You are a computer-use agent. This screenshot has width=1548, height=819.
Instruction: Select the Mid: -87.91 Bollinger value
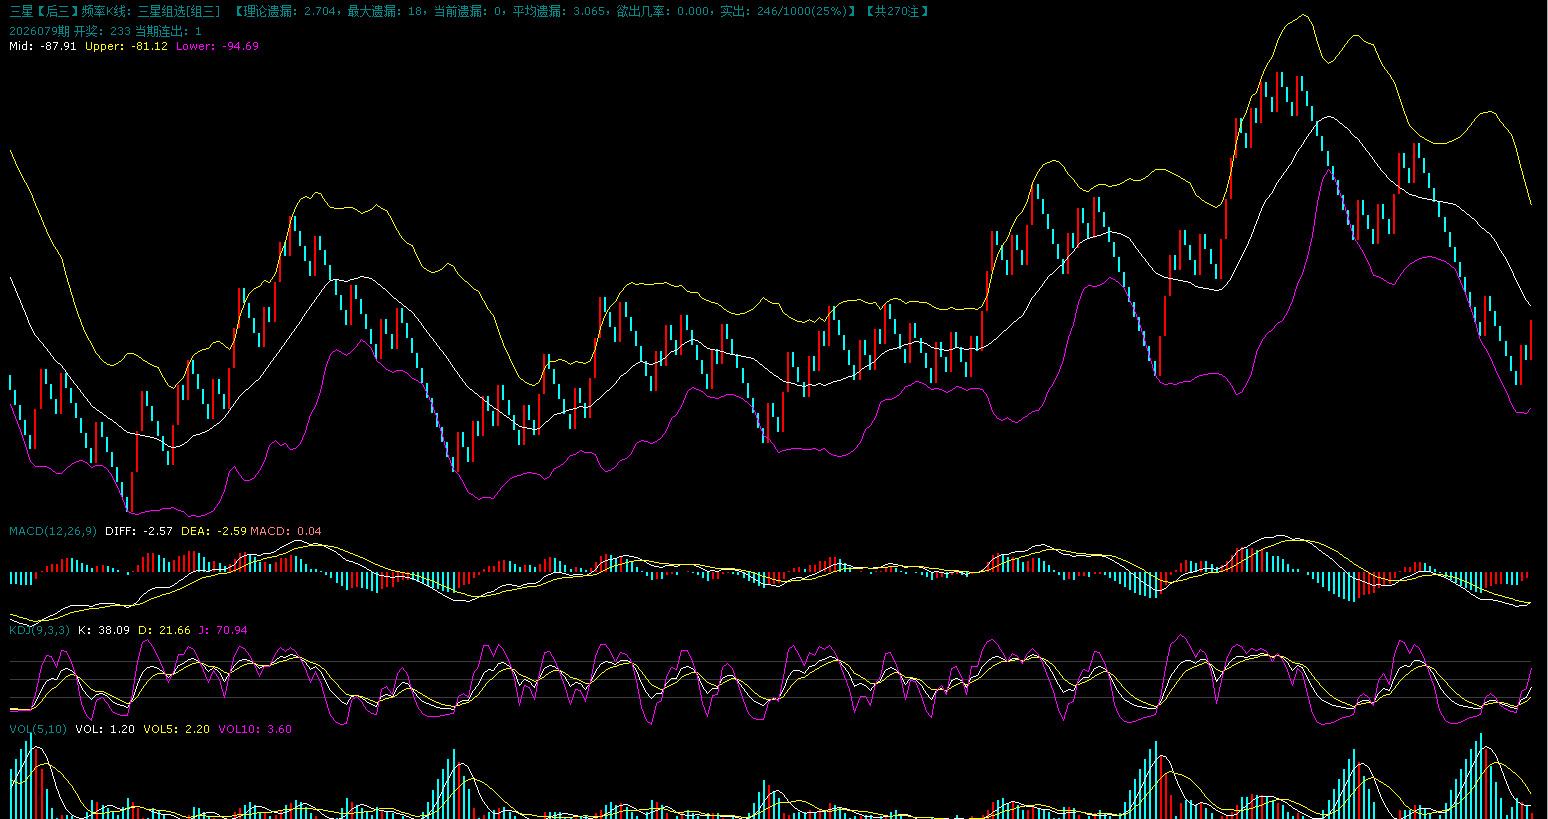point(43,46)
